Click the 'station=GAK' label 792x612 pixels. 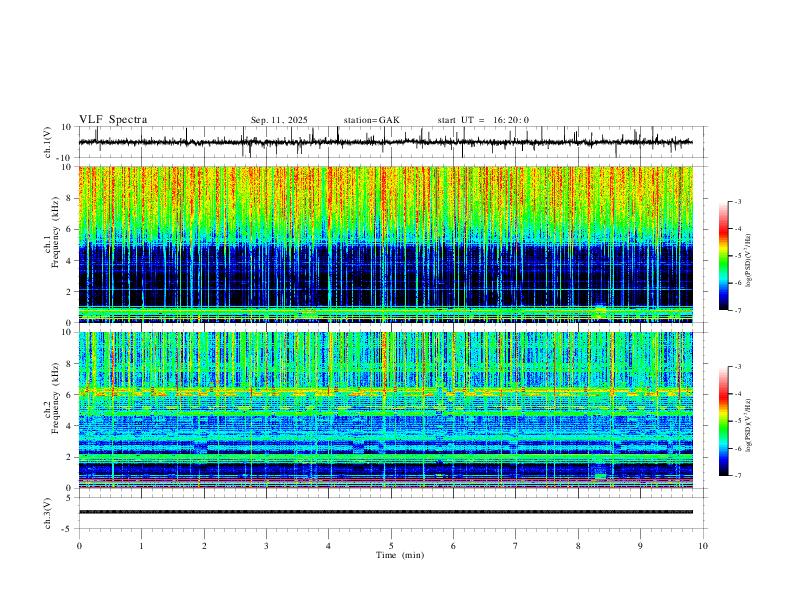(371, 120)
